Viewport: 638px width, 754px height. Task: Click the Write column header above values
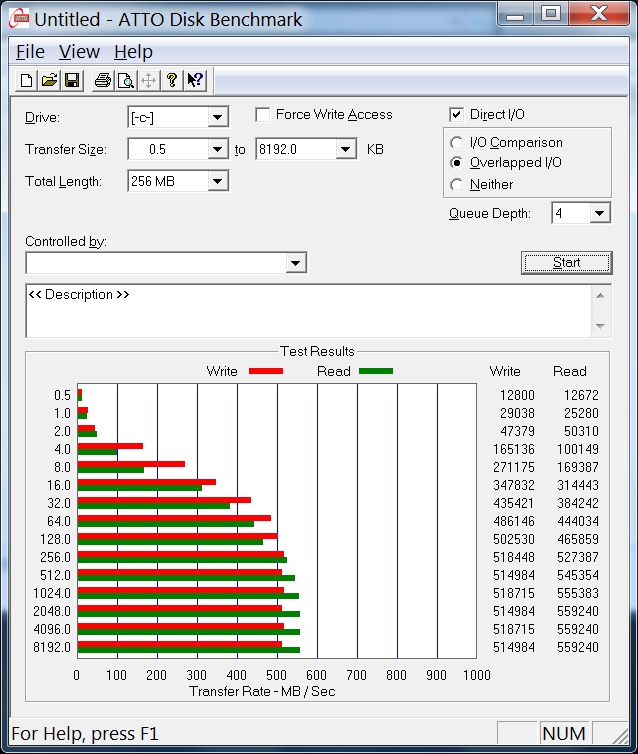505,371
